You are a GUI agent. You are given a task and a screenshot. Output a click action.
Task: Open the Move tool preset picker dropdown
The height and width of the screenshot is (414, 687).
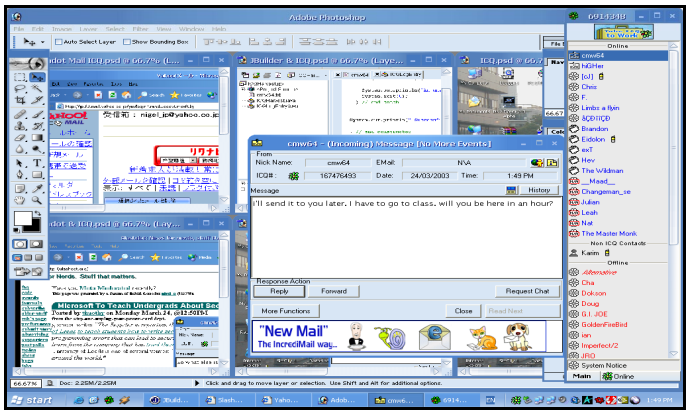coord(42,42)
